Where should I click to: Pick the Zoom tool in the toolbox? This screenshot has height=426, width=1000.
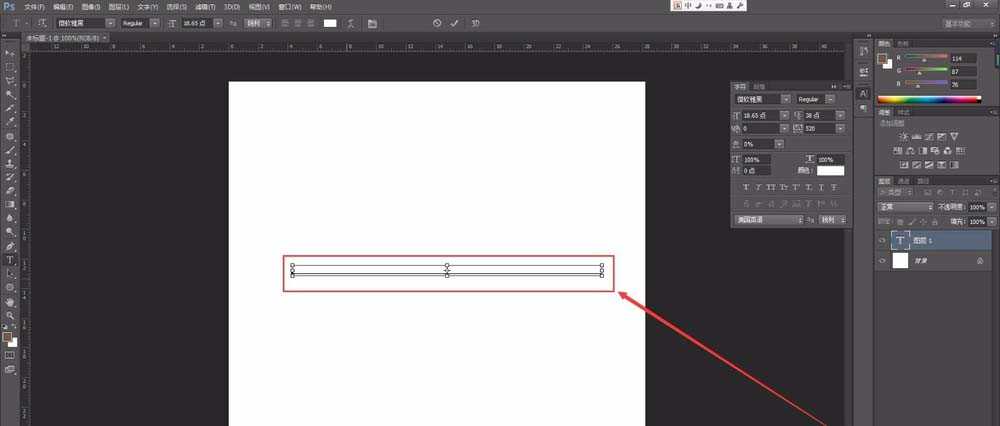tap(10, 315)
